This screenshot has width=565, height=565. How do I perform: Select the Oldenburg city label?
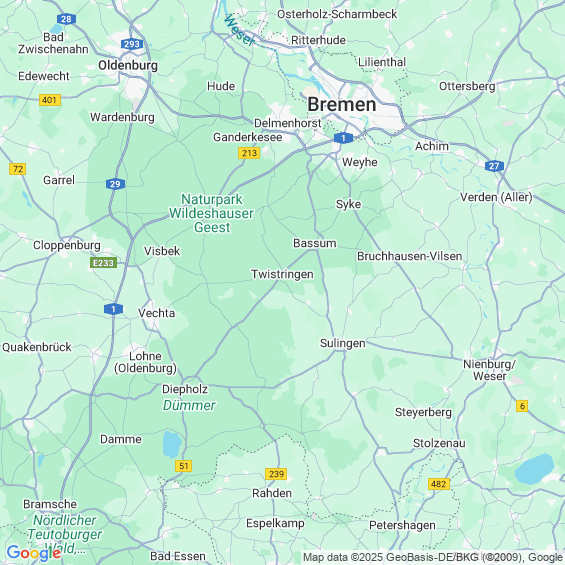pyautogui.click(x=128, y=65)
